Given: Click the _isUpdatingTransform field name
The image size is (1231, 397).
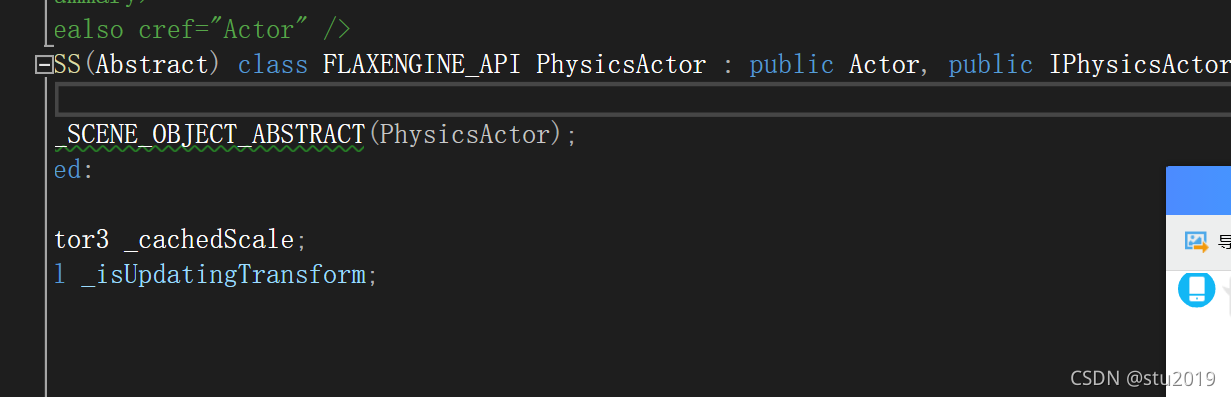Looking at the screenshot, I should (x=223, y=275).
